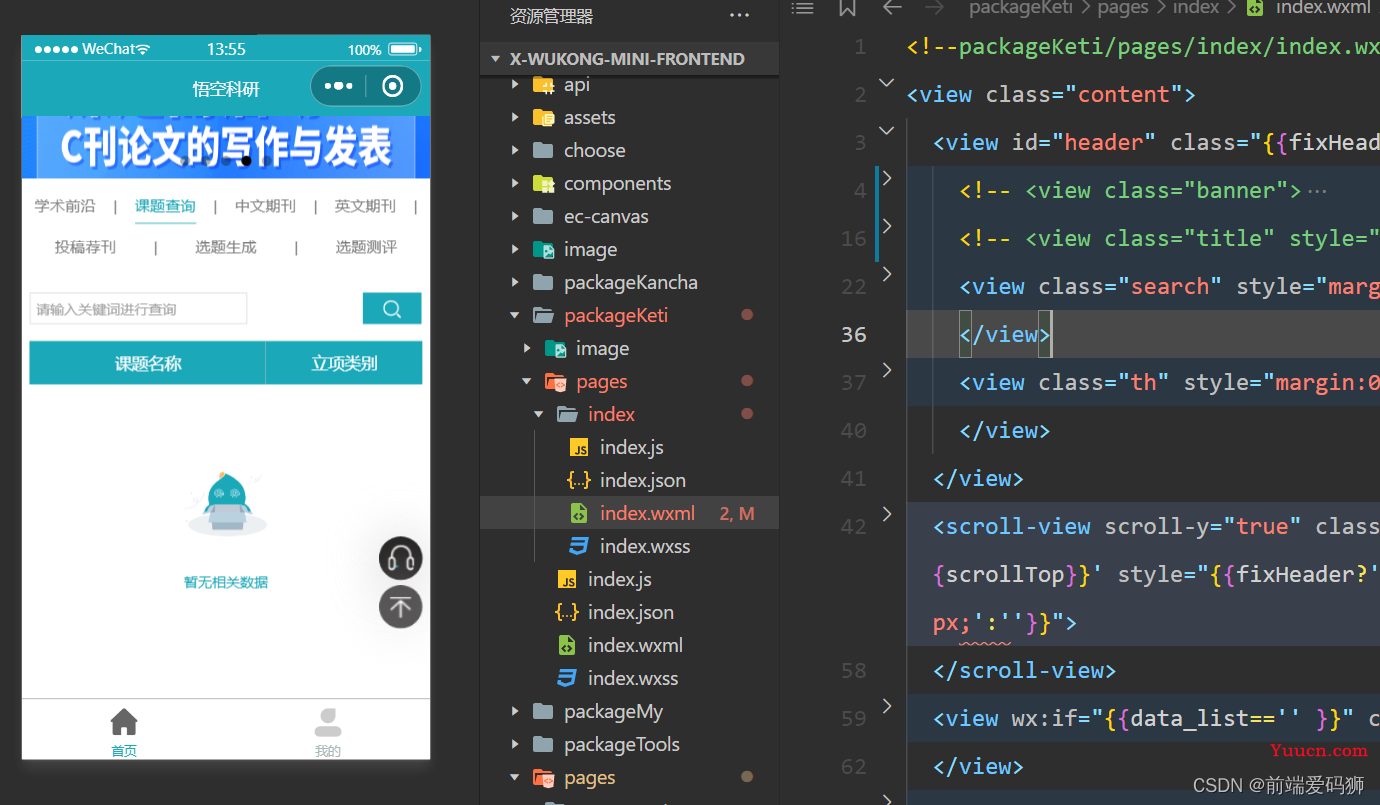The height and width of the screenshot is (805, 1380).
Task: Click the folded ellipsis after banner comment
Action: 1317,190
